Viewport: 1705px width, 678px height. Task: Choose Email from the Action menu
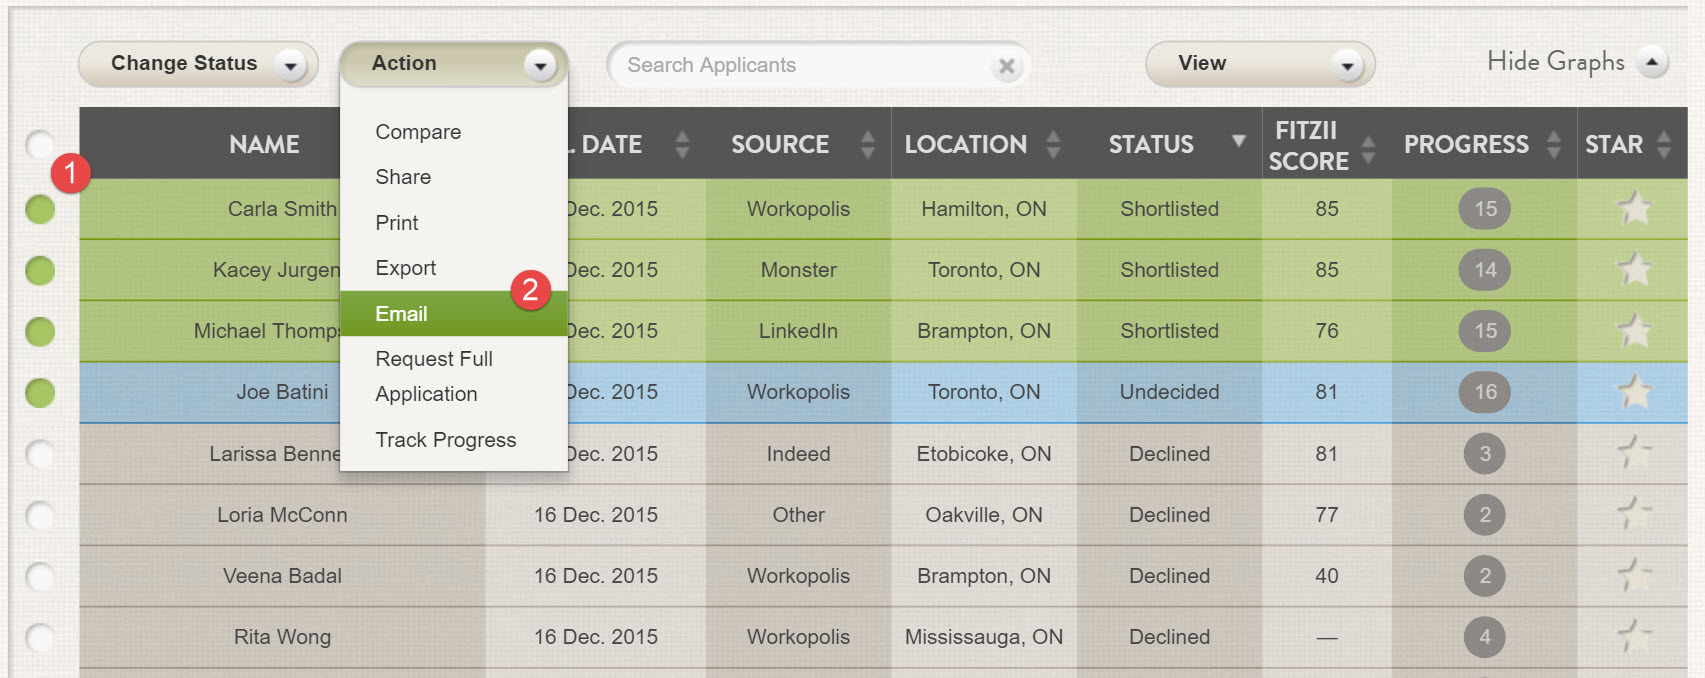tap(402, 314)
